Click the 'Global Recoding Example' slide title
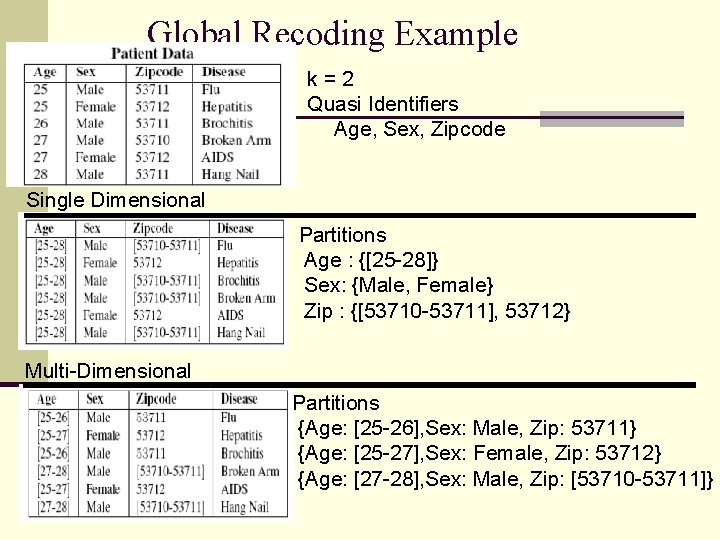This screenshot has height=540, width=720. (x=332, y=33)
